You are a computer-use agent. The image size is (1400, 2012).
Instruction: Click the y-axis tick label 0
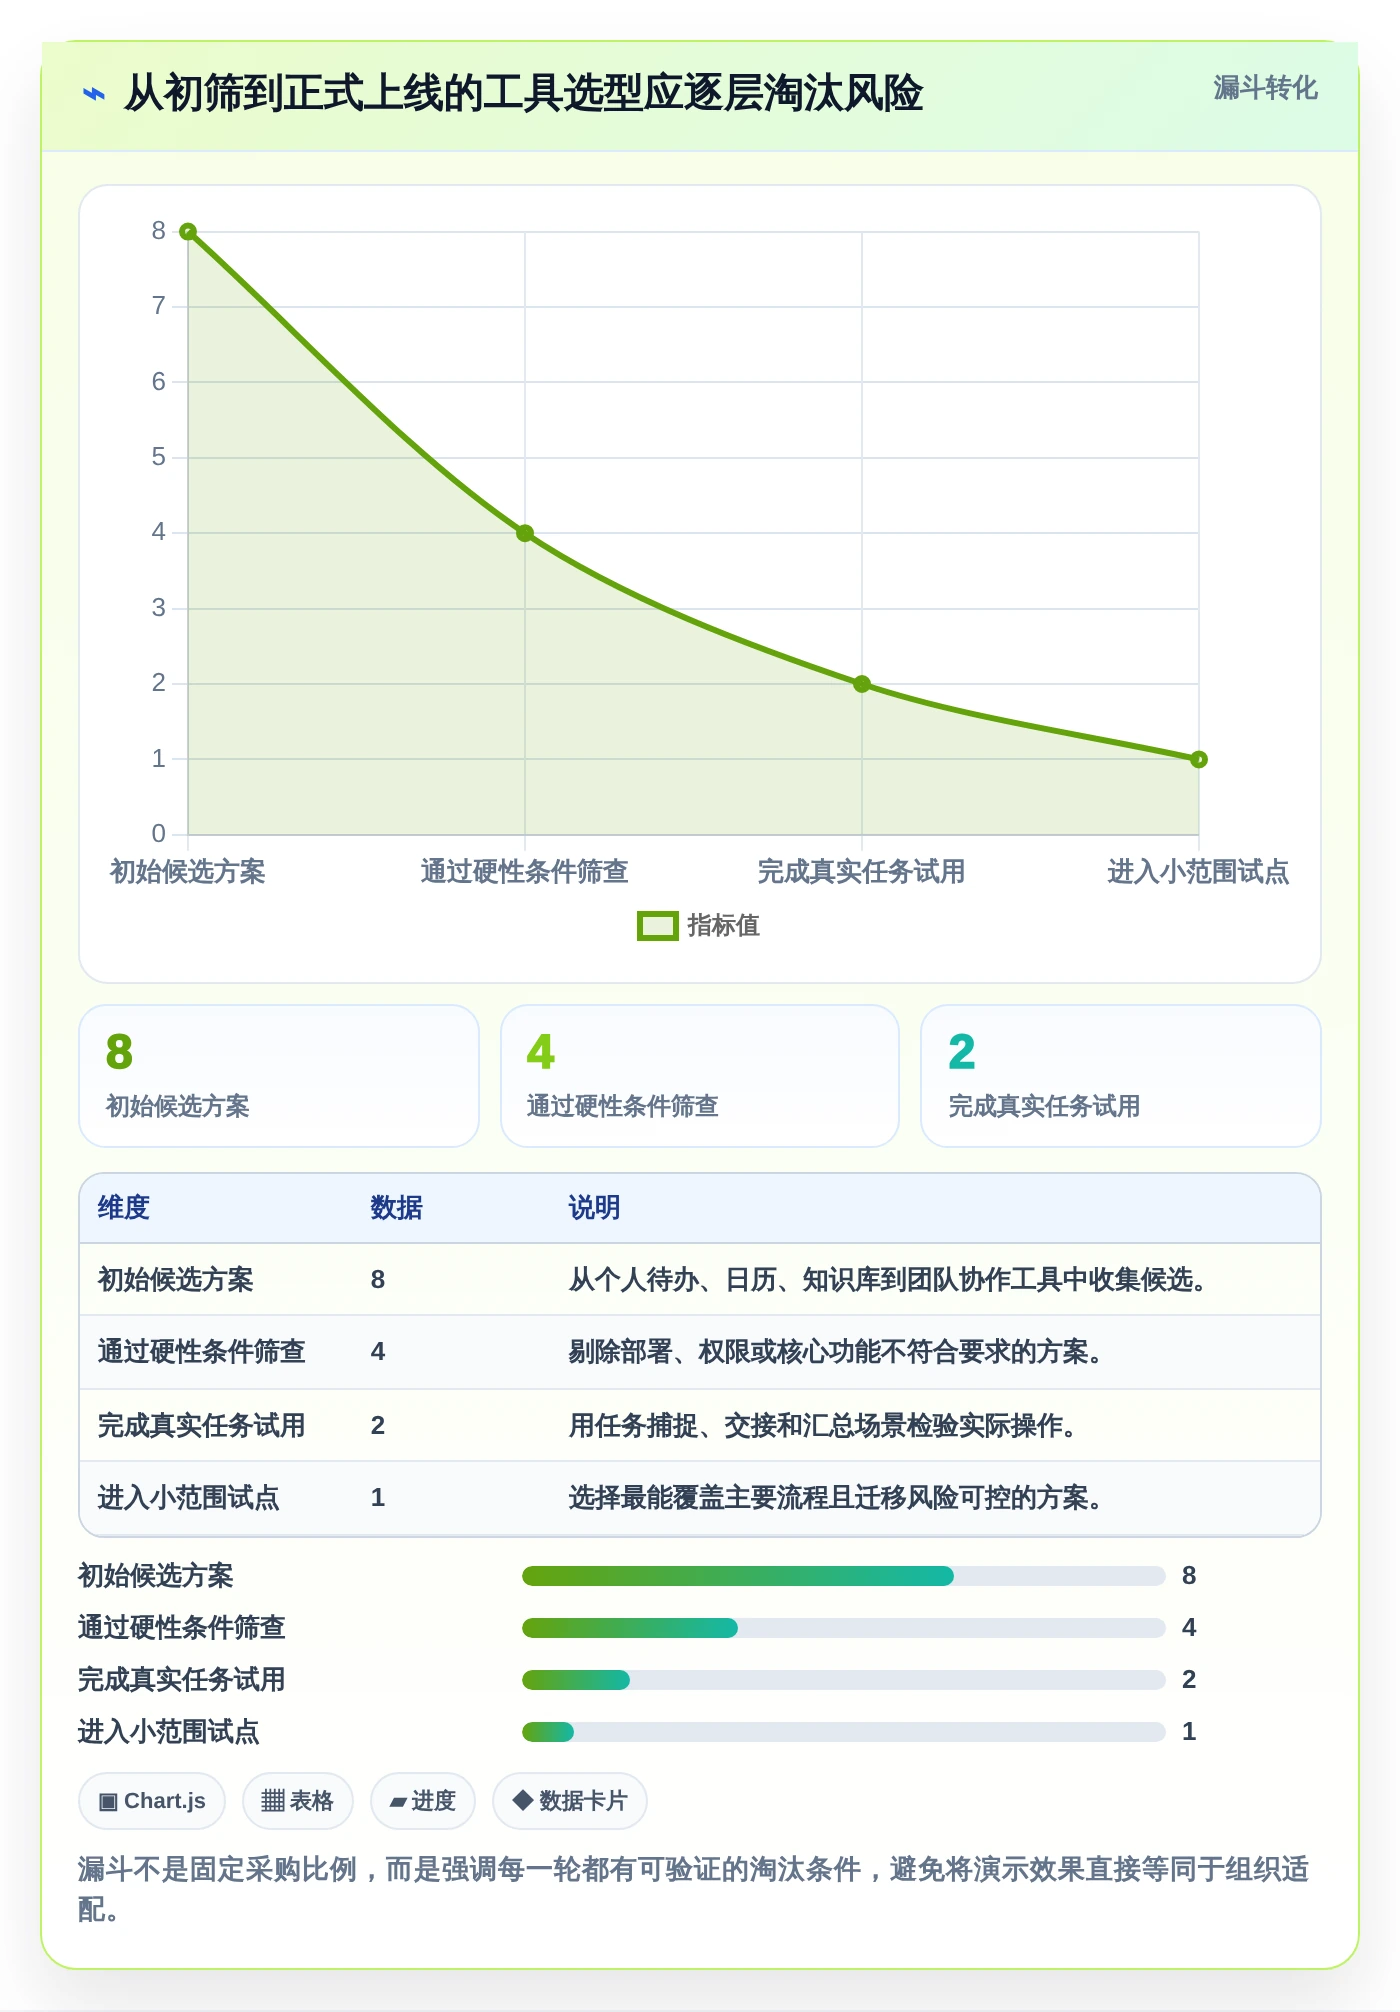[158, 834]
